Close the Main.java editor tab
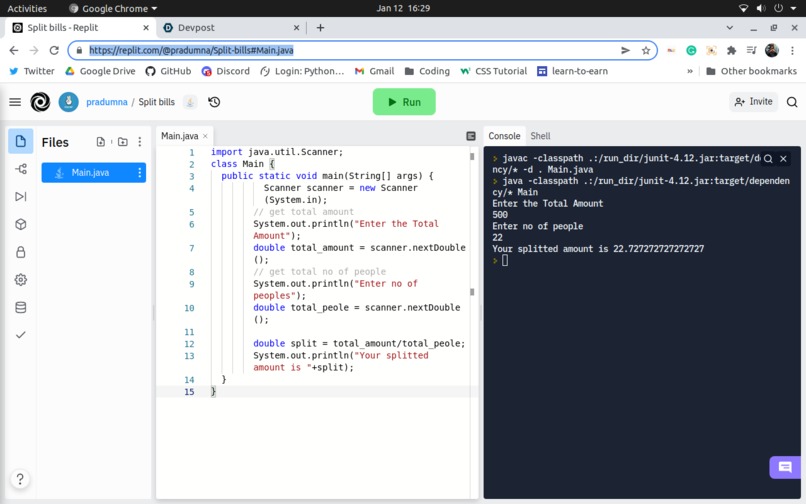 click(205, 136)
